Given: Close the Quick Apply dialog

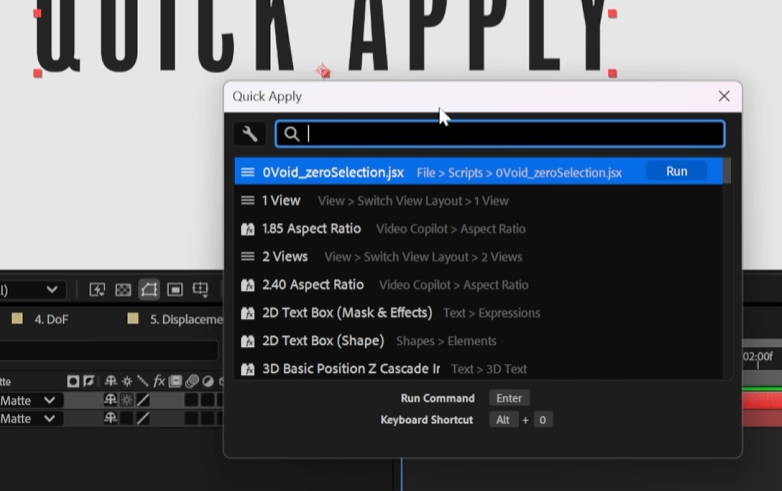Looking at the screenshot, I should (724, 96).
